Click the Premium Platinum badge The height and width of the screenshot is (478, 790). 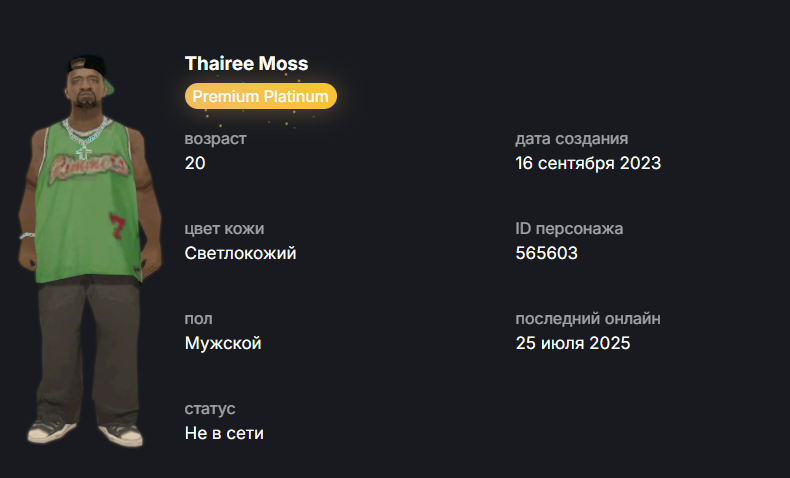click(x=260, y=96)
